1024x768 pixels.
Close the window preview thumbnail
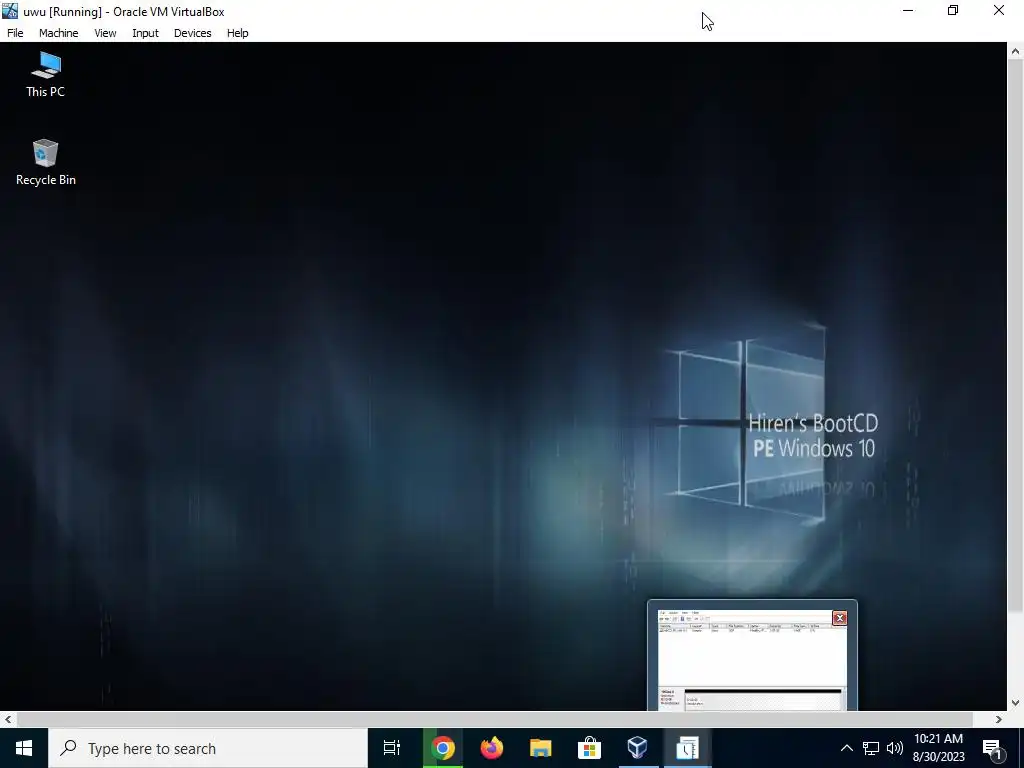click(x=840, y=618)
